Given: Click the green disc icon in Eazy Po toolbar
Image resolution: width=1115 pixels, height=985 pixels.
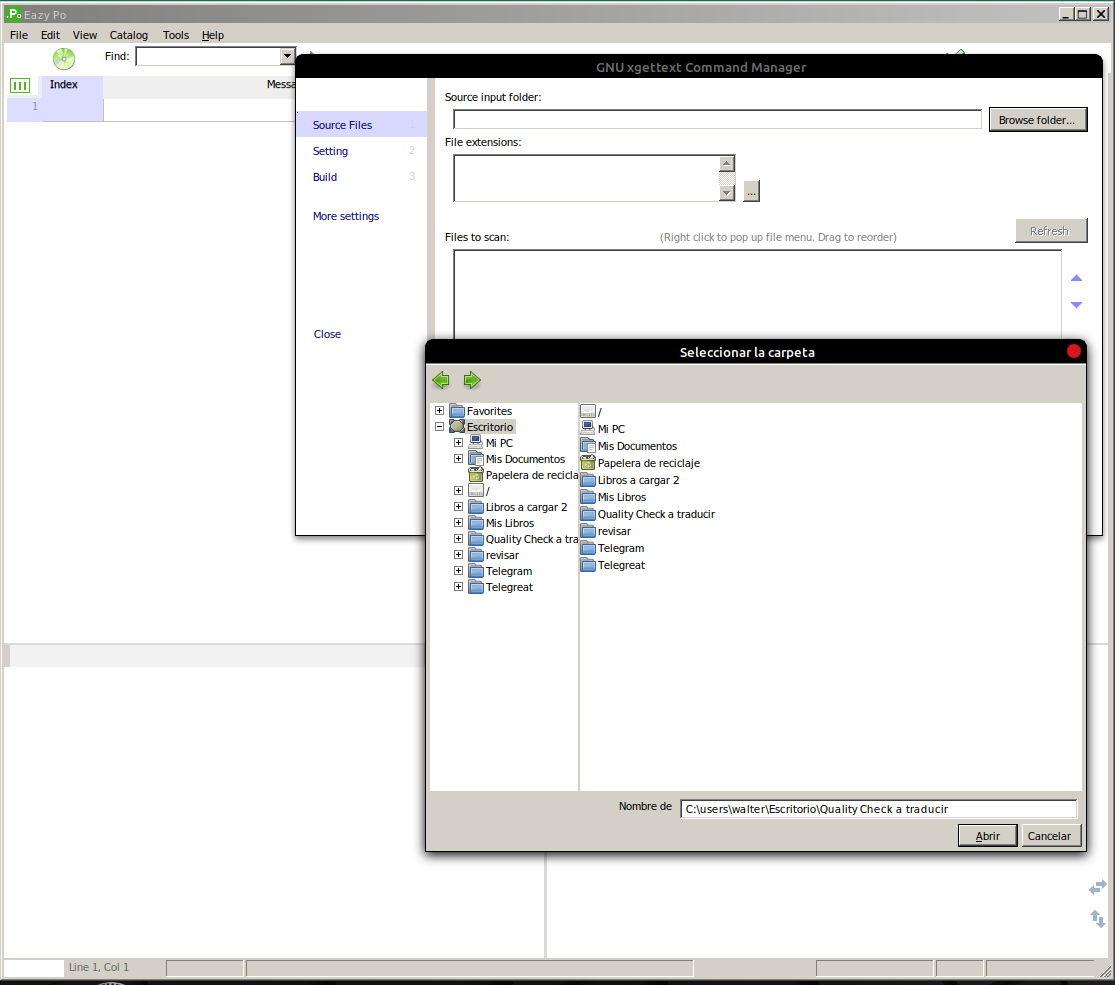Looking at the screenshot, I should pos(64,58).
